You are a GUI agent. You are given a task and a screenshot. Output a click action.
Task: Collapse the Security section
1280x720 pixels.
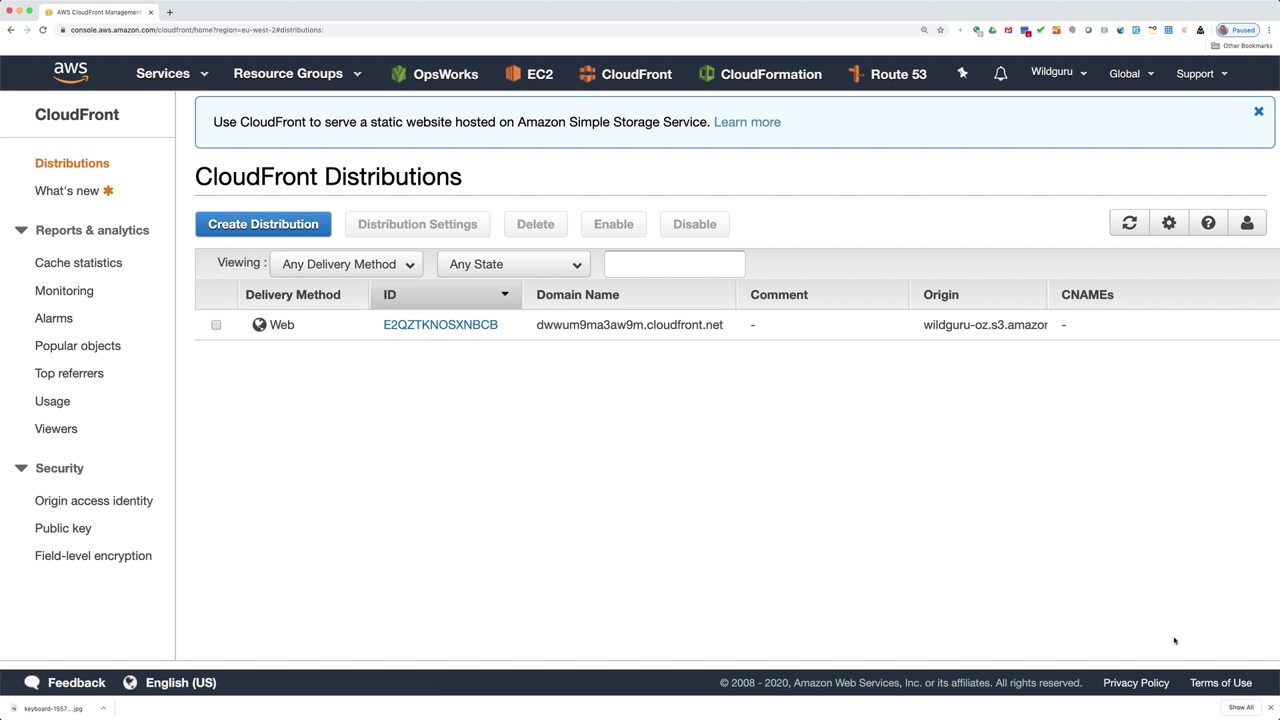tap(21, 468)
